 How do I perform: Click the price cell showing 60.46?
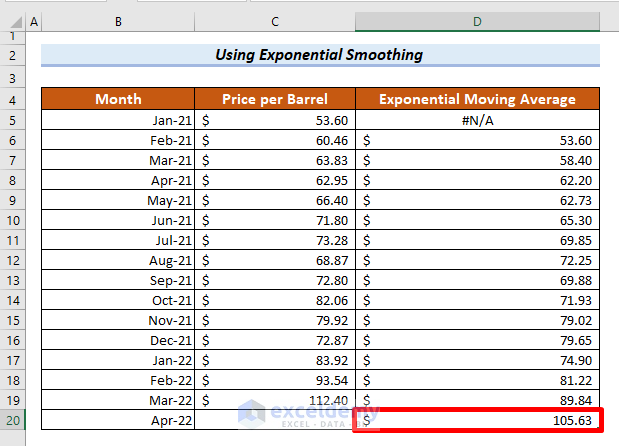(x=275, y=140)
